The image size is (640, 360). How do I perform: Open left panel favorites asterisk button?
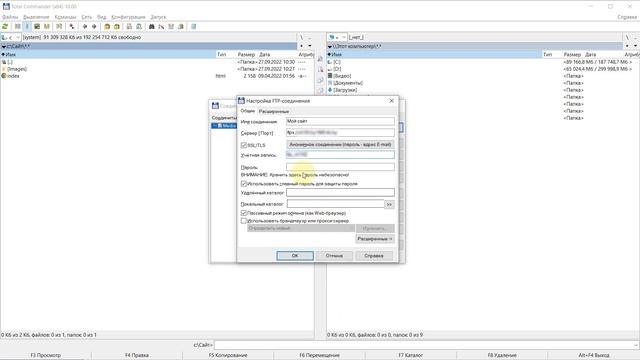pos(302,46)
